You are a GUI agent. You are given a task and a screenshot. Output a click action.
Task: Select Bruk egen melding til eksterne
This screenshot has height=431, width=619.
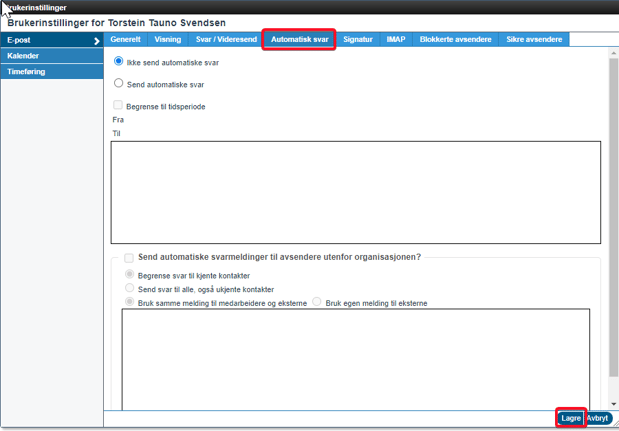319,302
